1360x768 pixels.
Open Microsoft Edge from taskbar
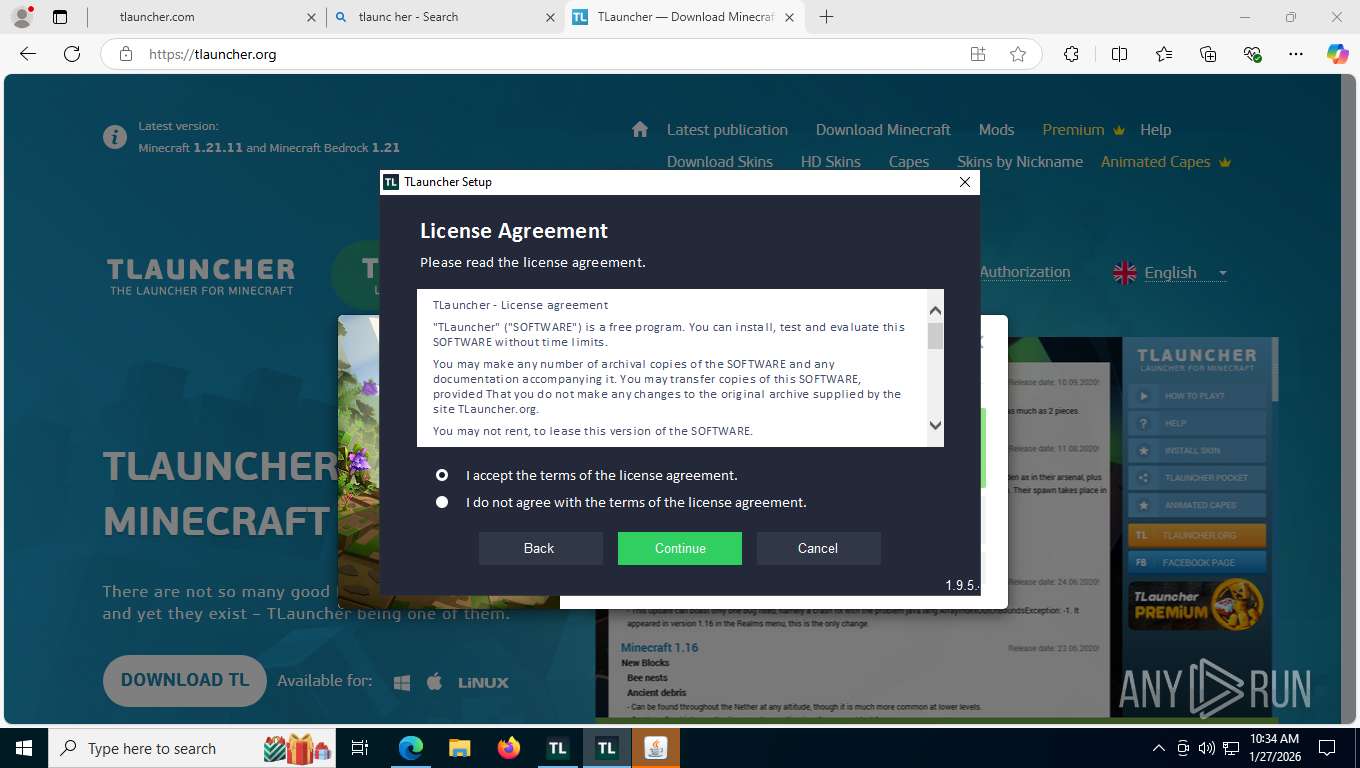tap(411, 748)
